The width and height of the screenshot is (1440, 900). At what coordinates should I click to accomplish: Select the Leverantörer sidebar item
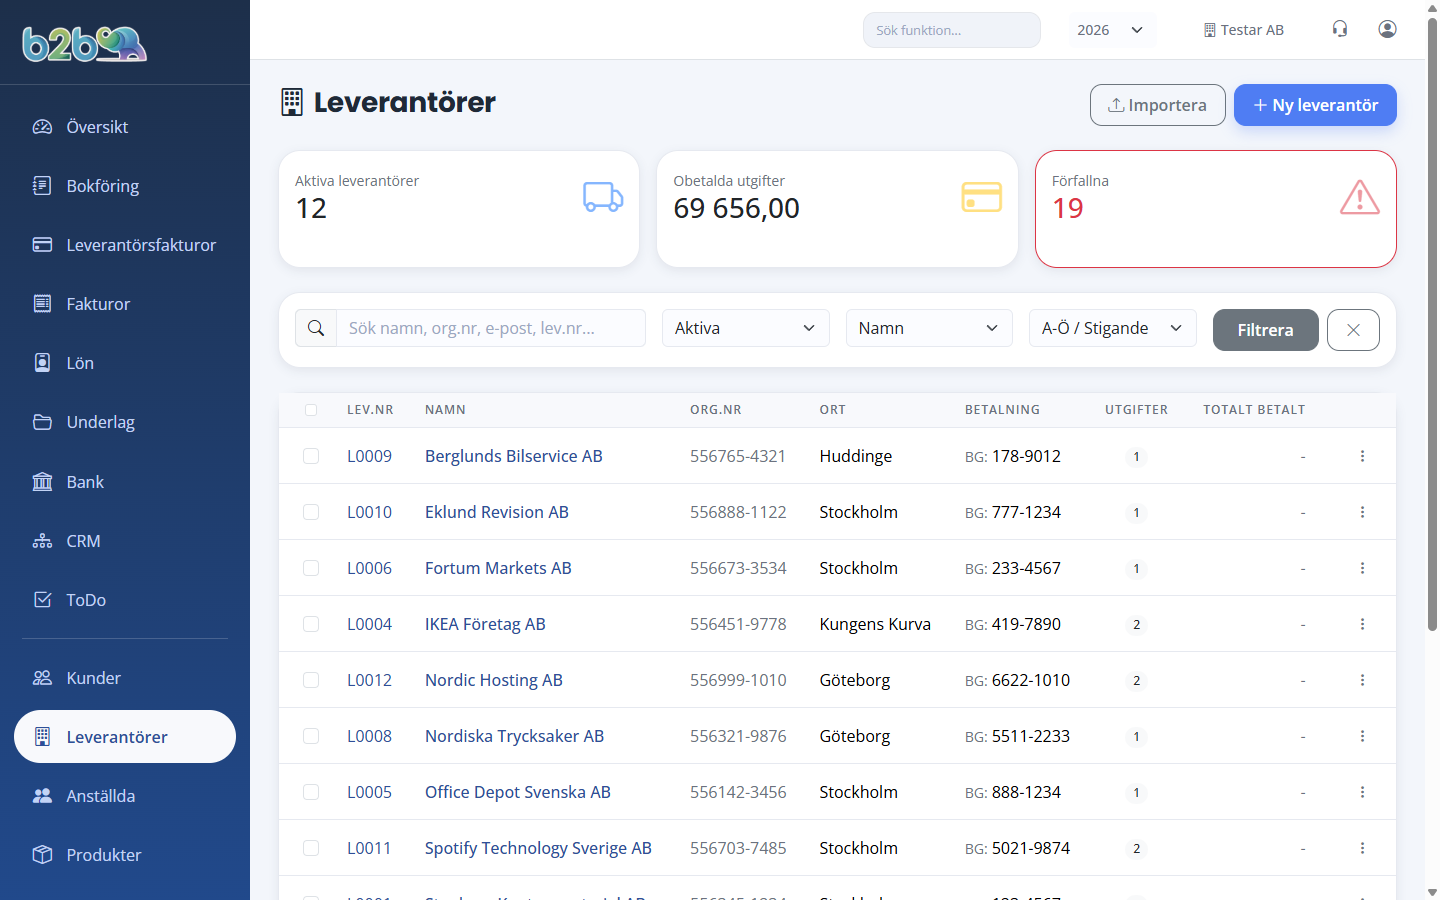click(x=125, y=737)
